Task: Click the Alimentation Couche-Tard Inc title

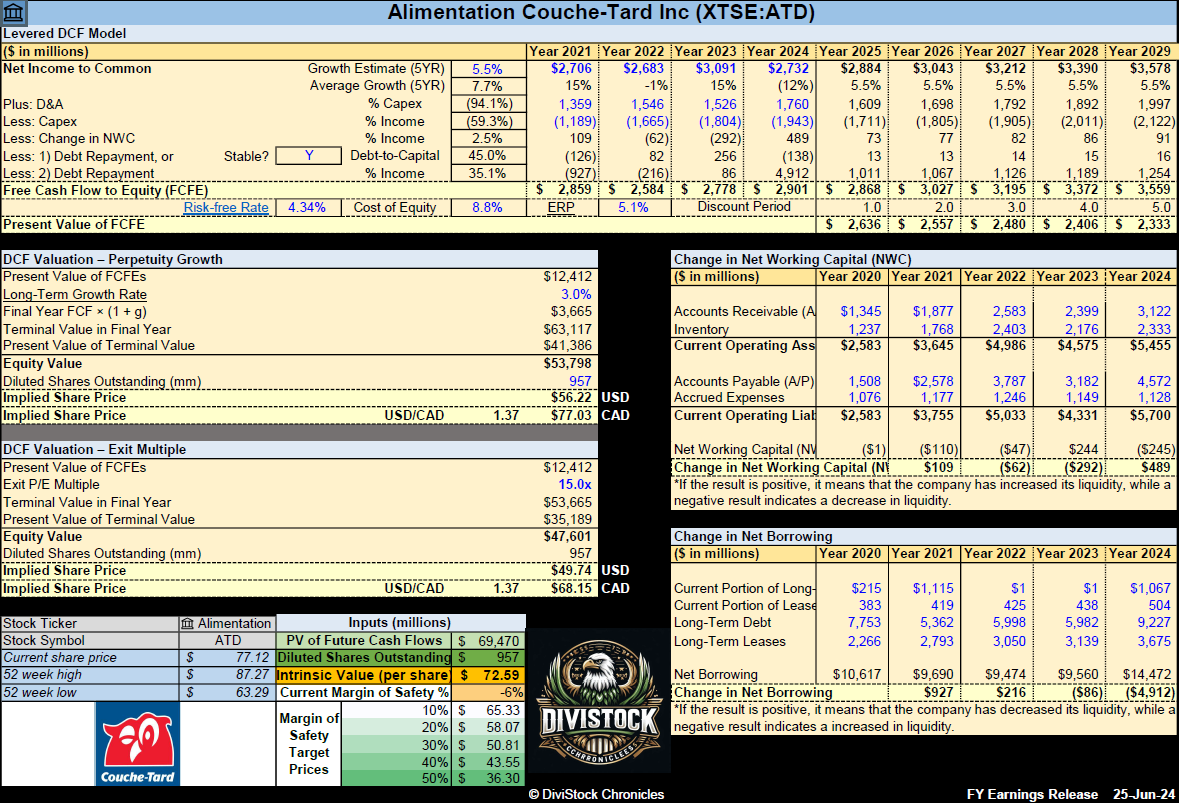Action: click(601, 12)
